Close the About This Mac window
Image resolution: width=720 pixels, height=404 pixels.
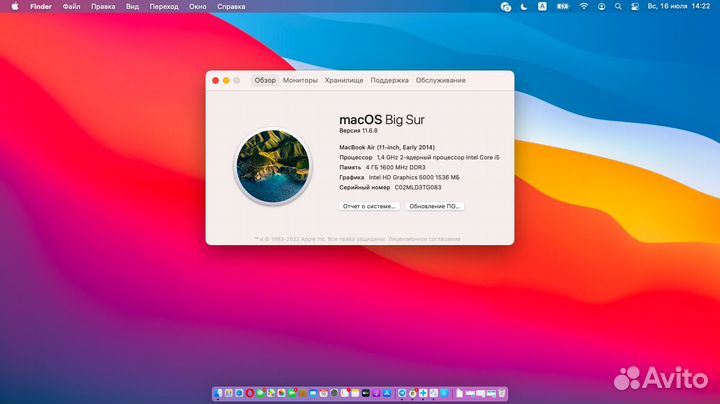pyautogui.click(x=215, y=80)
